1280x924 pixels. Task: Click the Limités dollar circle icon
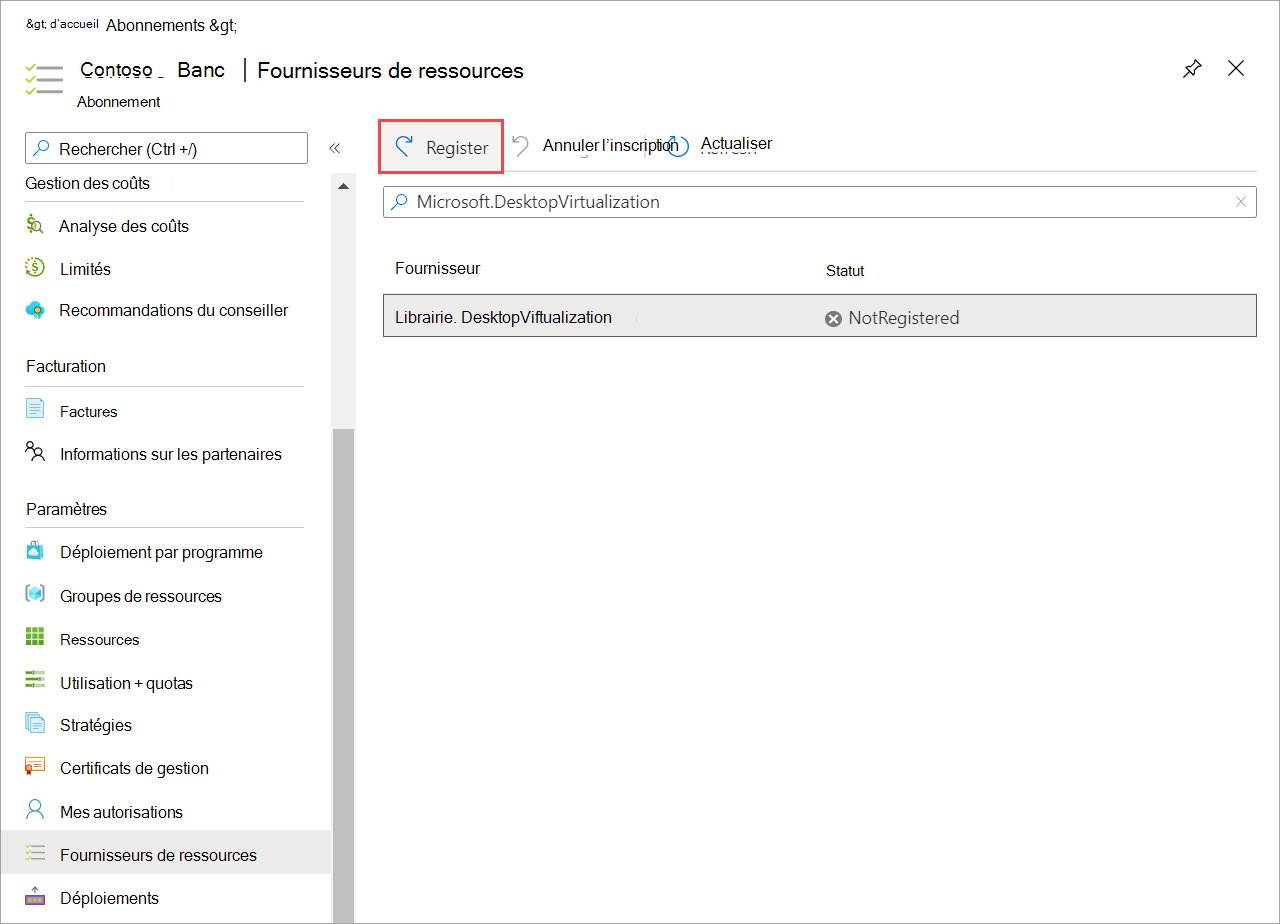click(x=35, y=268)
